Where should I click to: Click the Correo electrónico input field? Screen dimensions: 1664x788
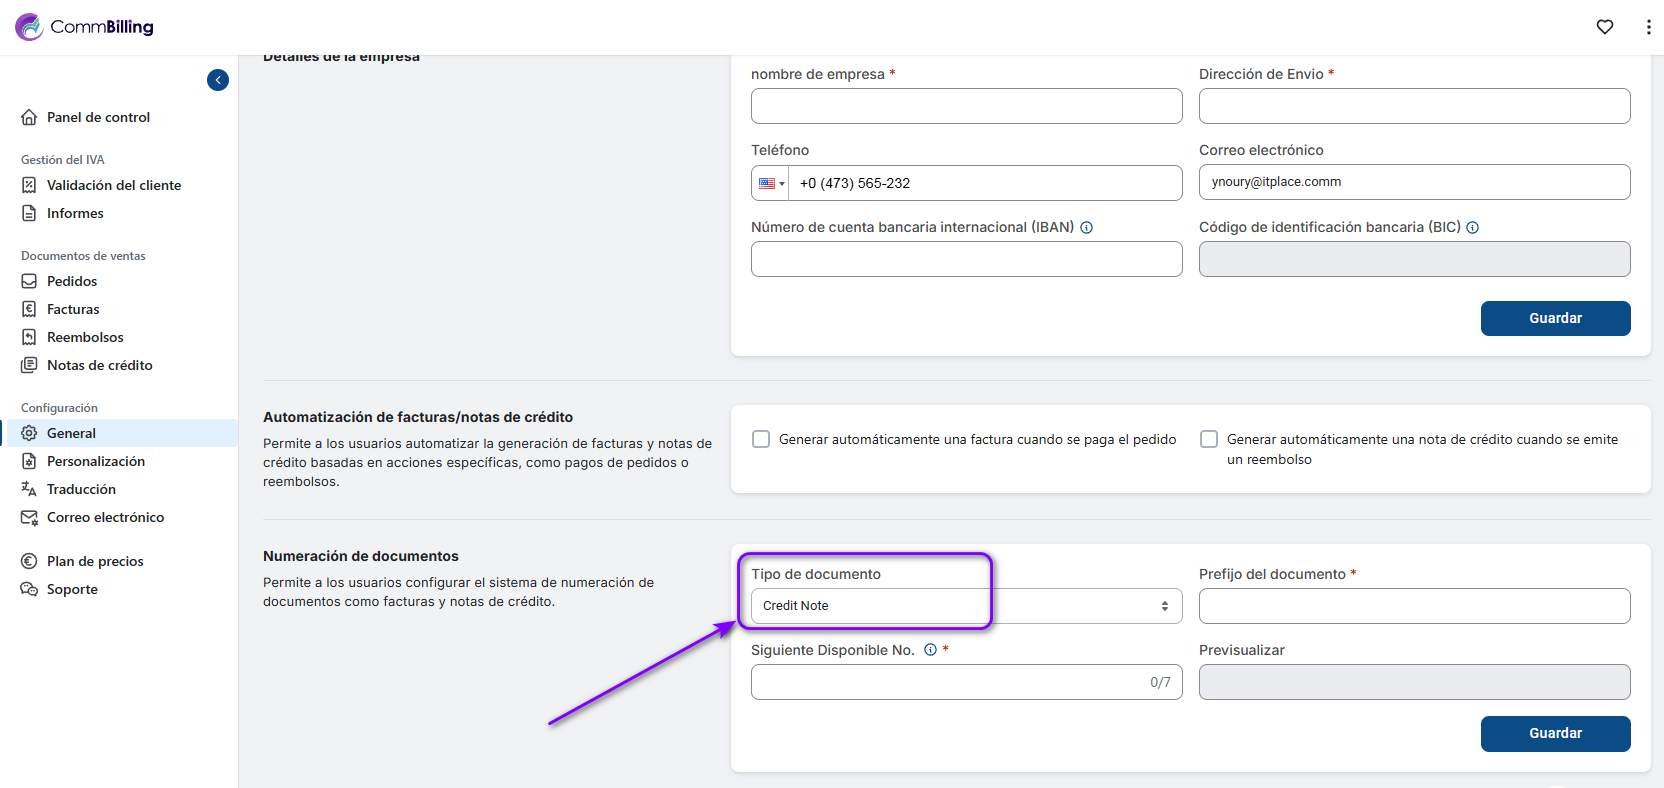1414,182
